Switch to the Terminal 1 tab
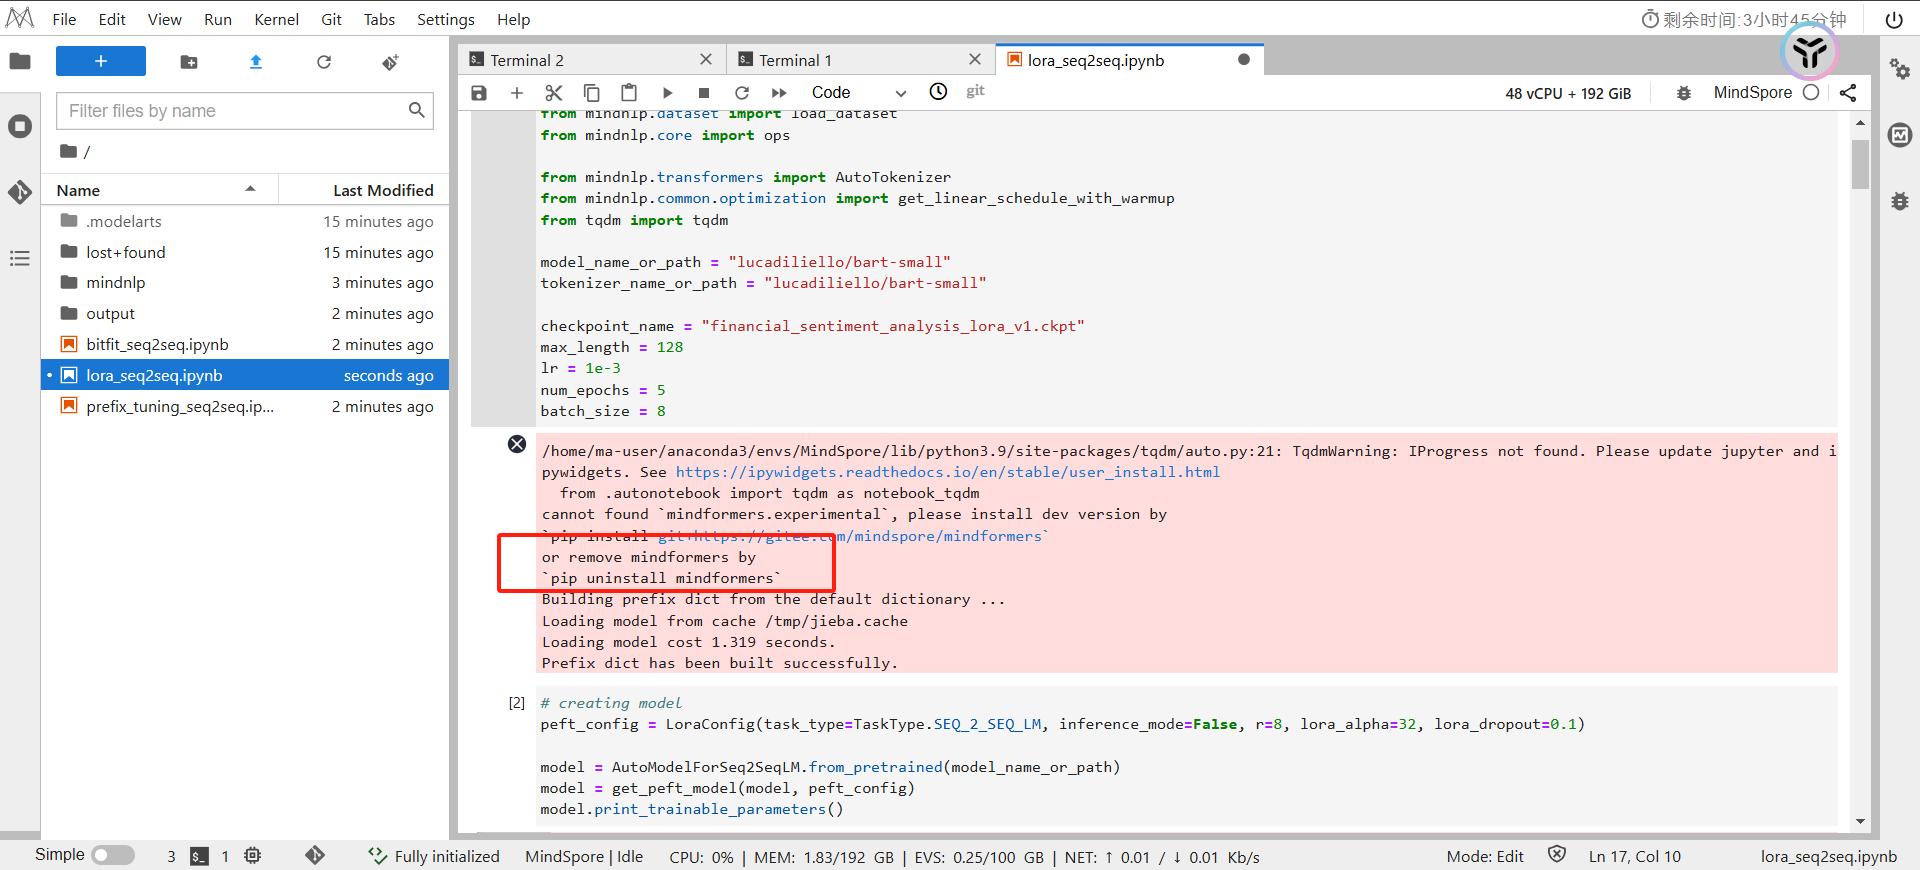Viewport: 1920px width, 870px height. [x=795, y=60]
